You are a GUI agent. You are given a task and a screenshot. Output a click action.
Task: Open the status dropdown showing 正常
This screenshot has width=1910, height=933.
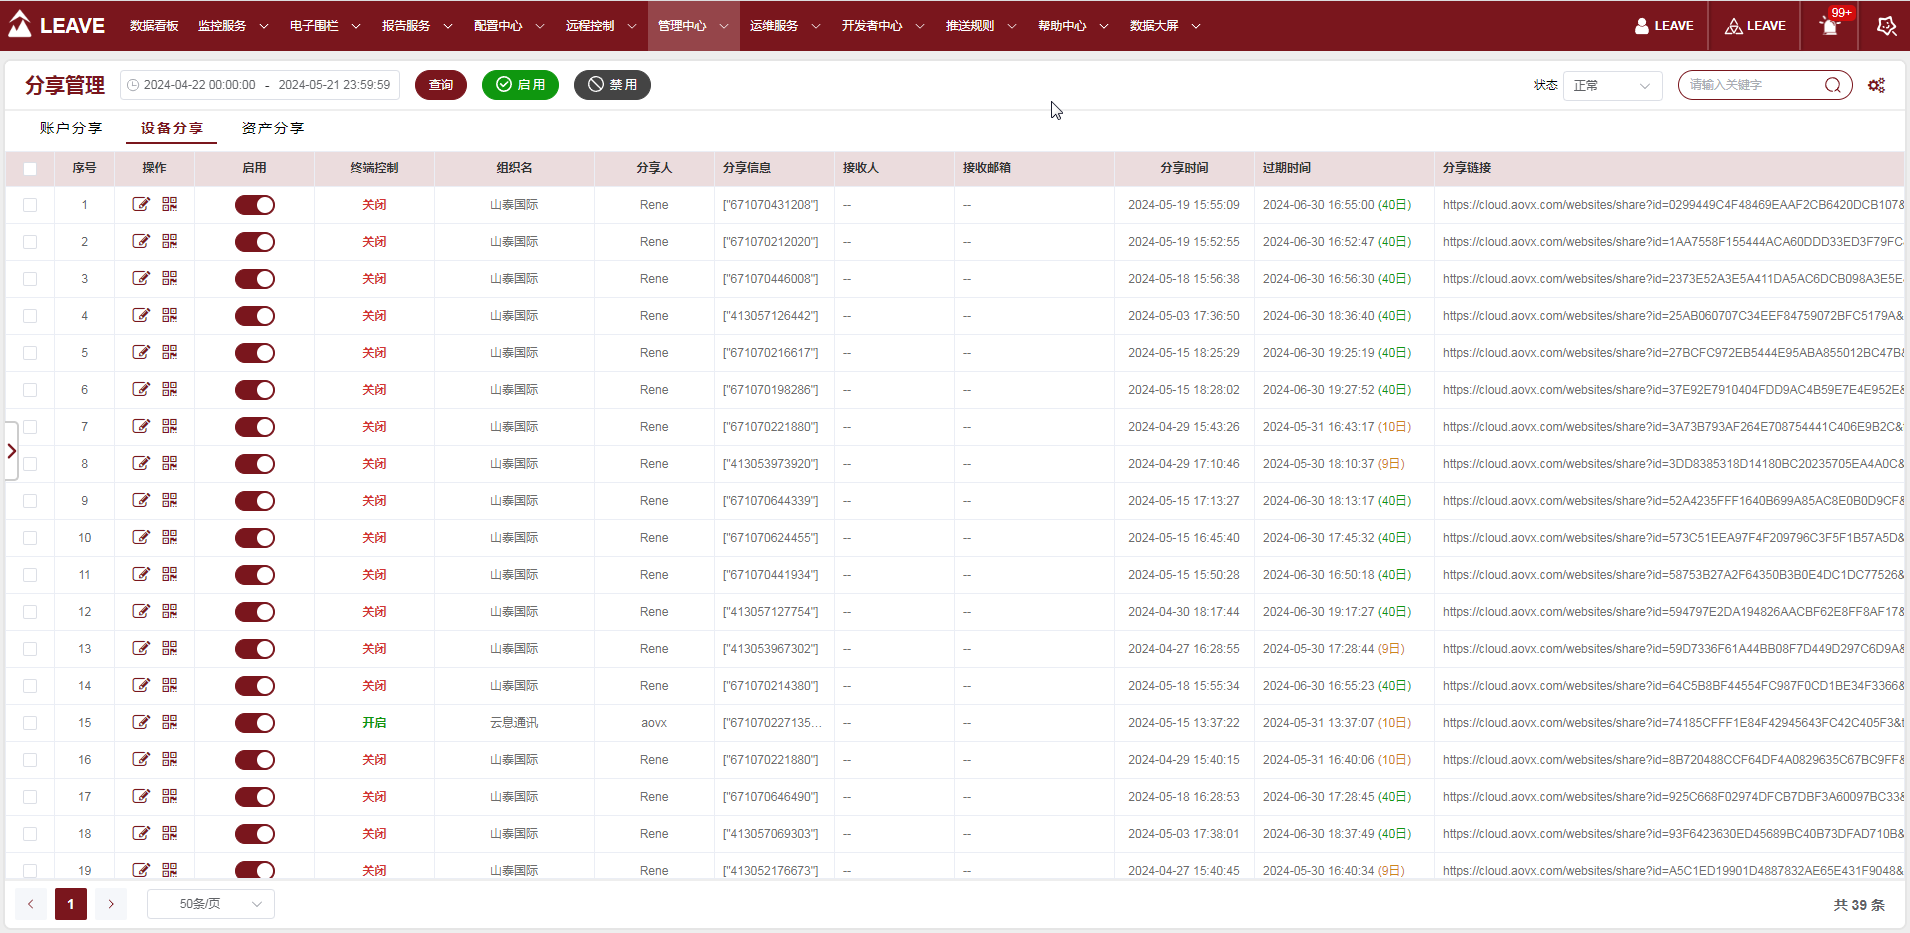pos(1611,86)
